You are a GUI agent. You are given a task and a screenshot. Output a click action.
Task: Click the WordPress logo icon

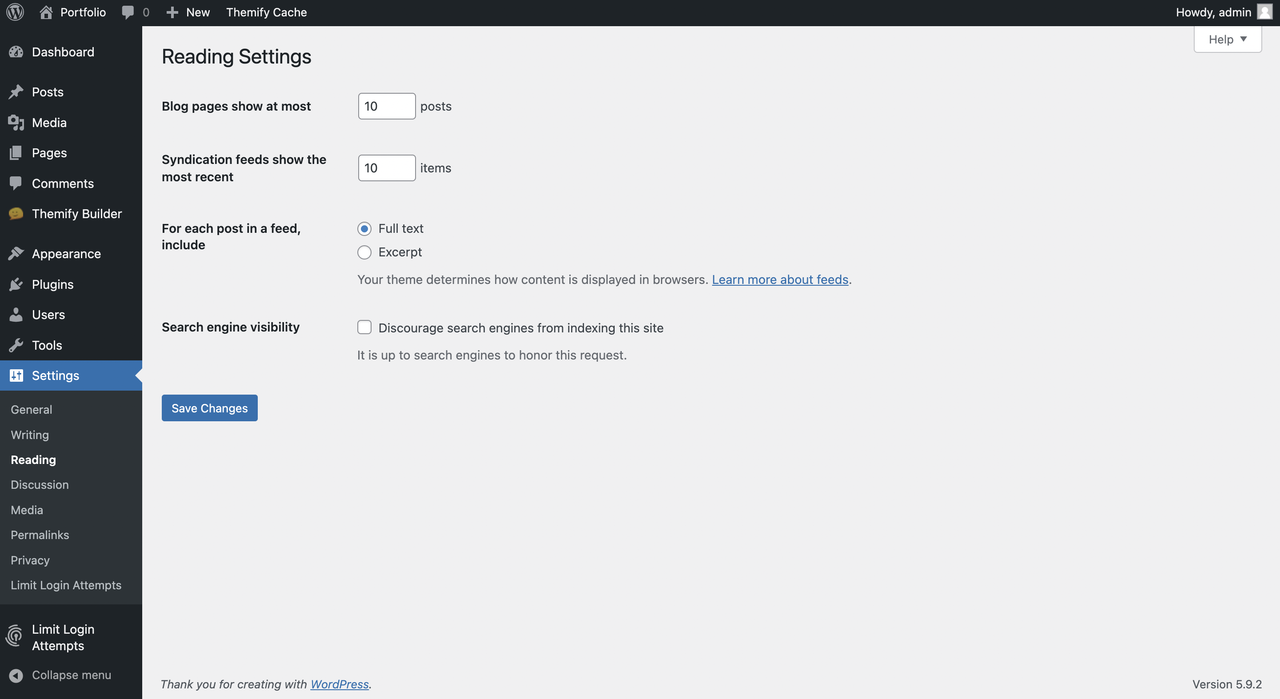click(15, 12)
